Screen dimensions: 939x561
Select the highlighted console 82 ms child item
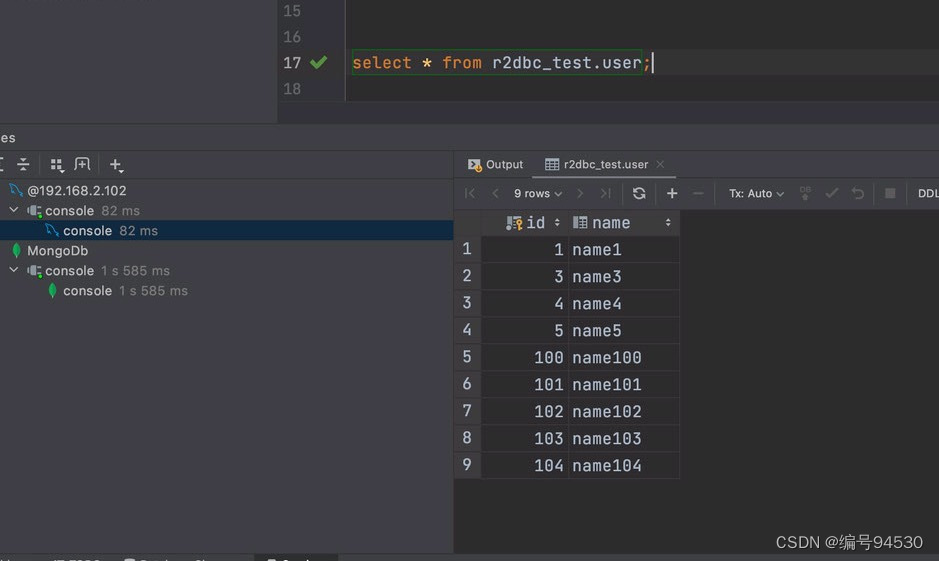pyautogui.click(x=226, y=231)
